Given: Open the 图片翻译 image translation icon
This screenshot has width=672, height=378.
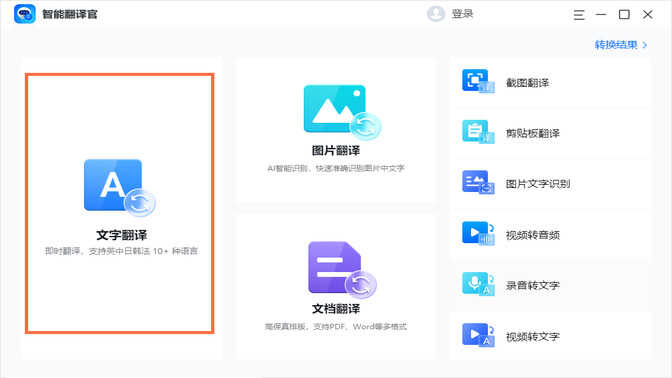Looking at the screenshot, I should pyautogui.click(x=342, y=112).
